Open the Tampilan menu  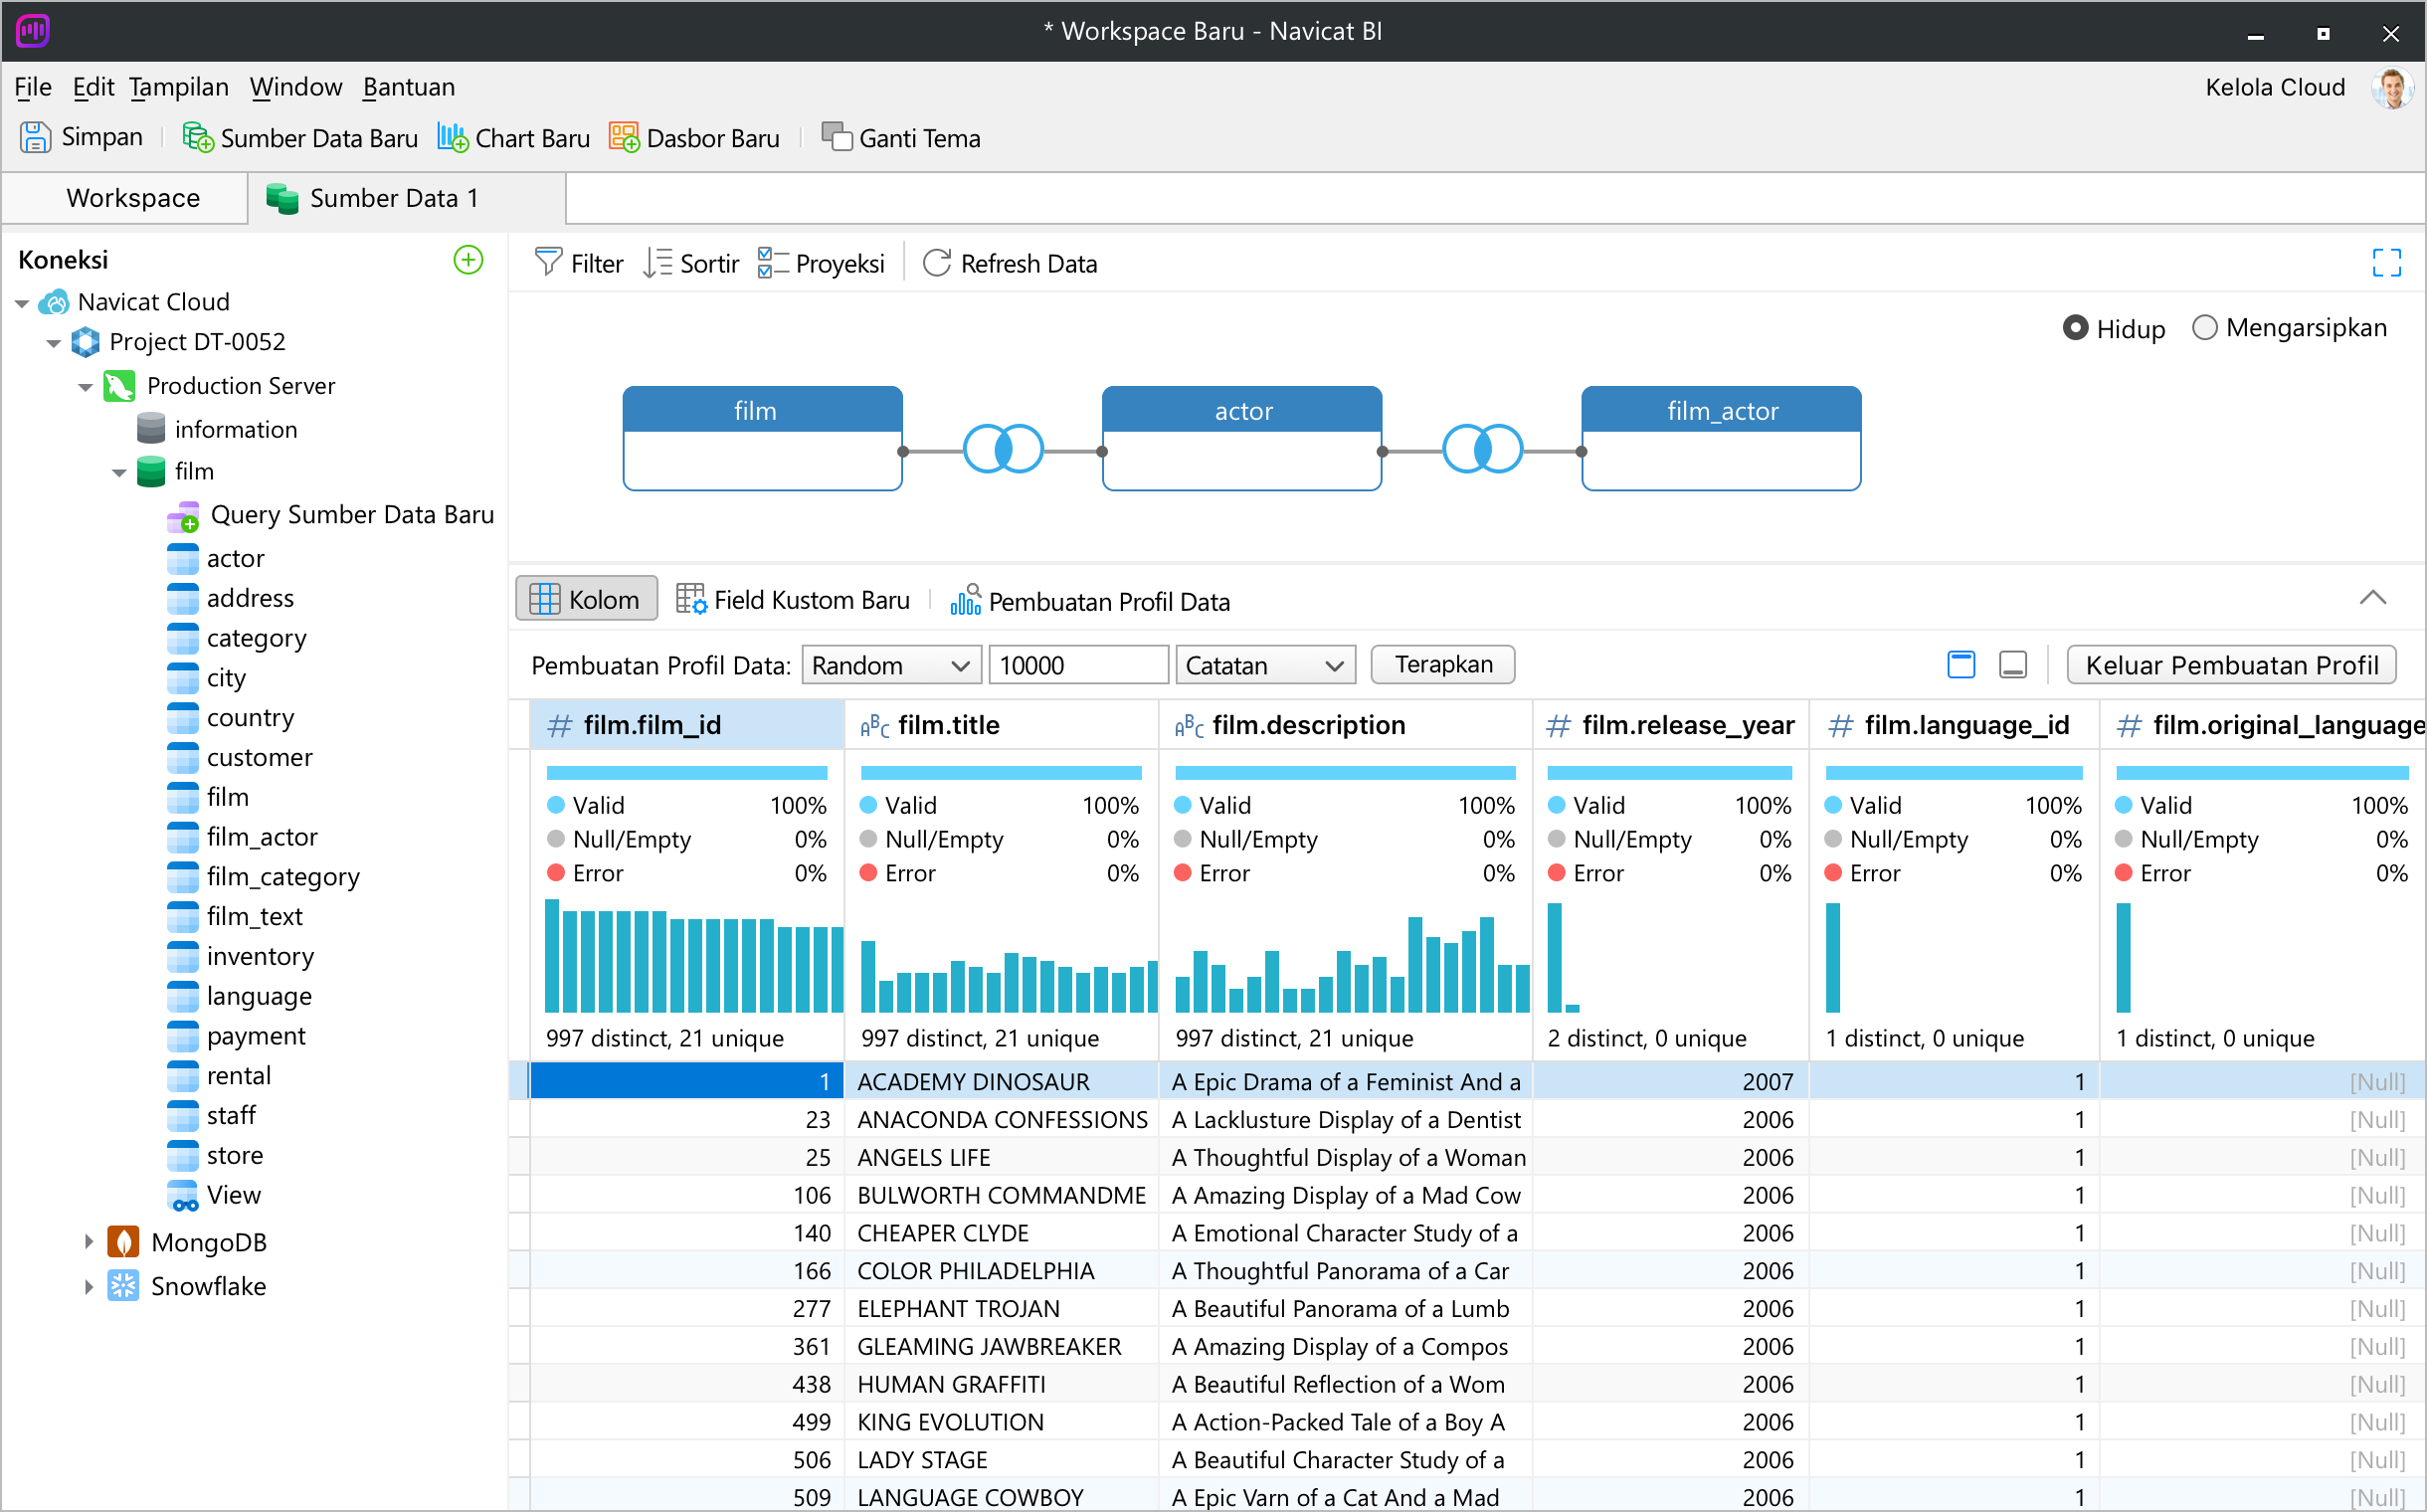click(179, 87)
